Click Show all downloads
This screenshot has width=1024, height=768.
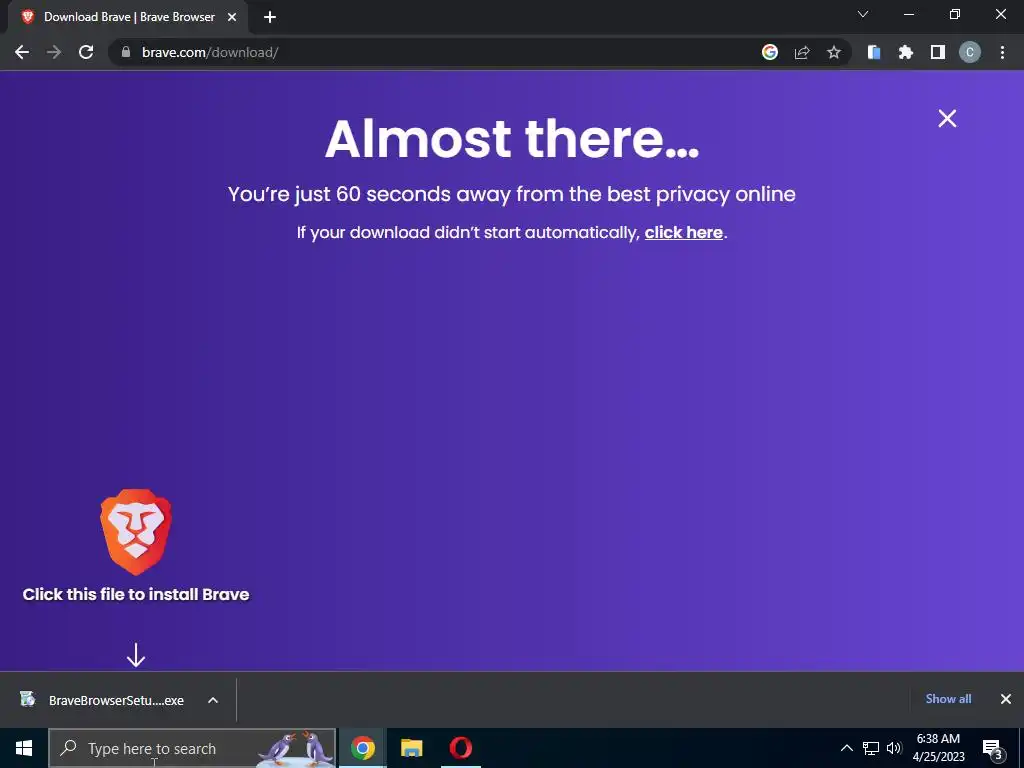948,699
